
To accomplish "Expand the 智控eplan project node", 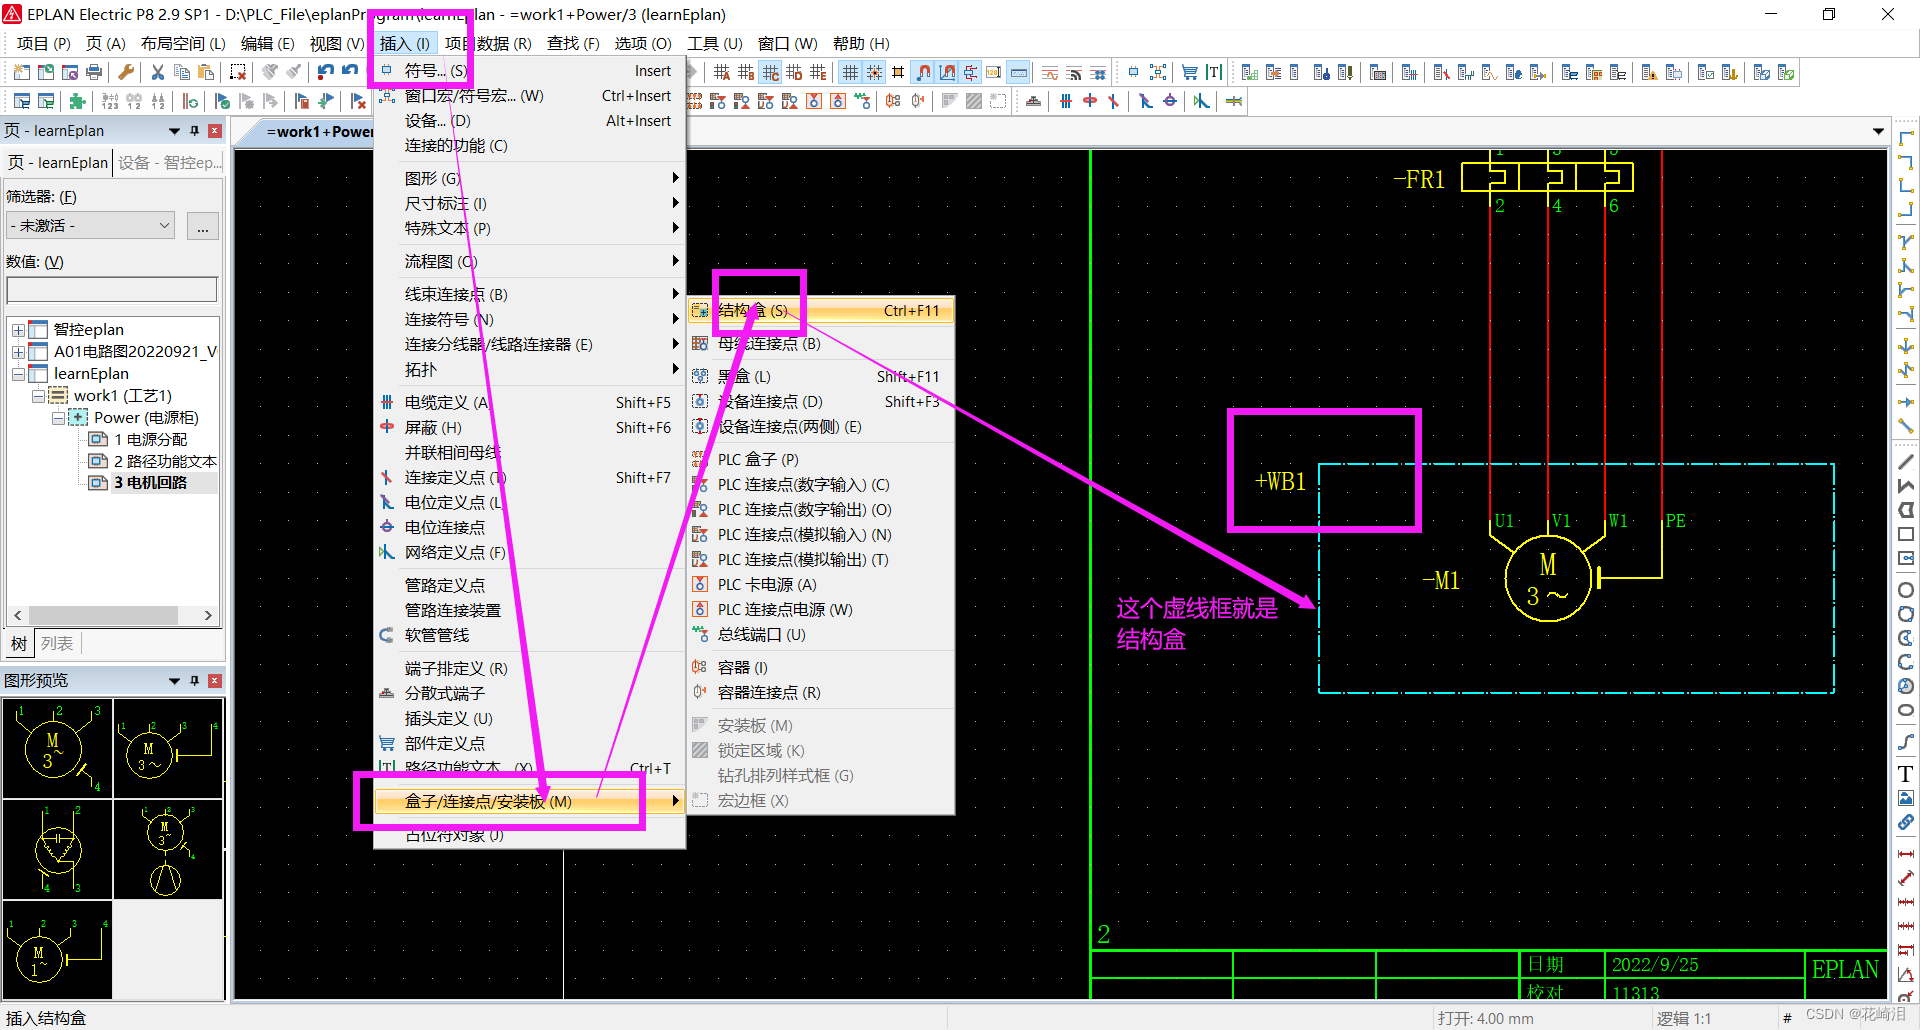I will (x=18, y=330).
